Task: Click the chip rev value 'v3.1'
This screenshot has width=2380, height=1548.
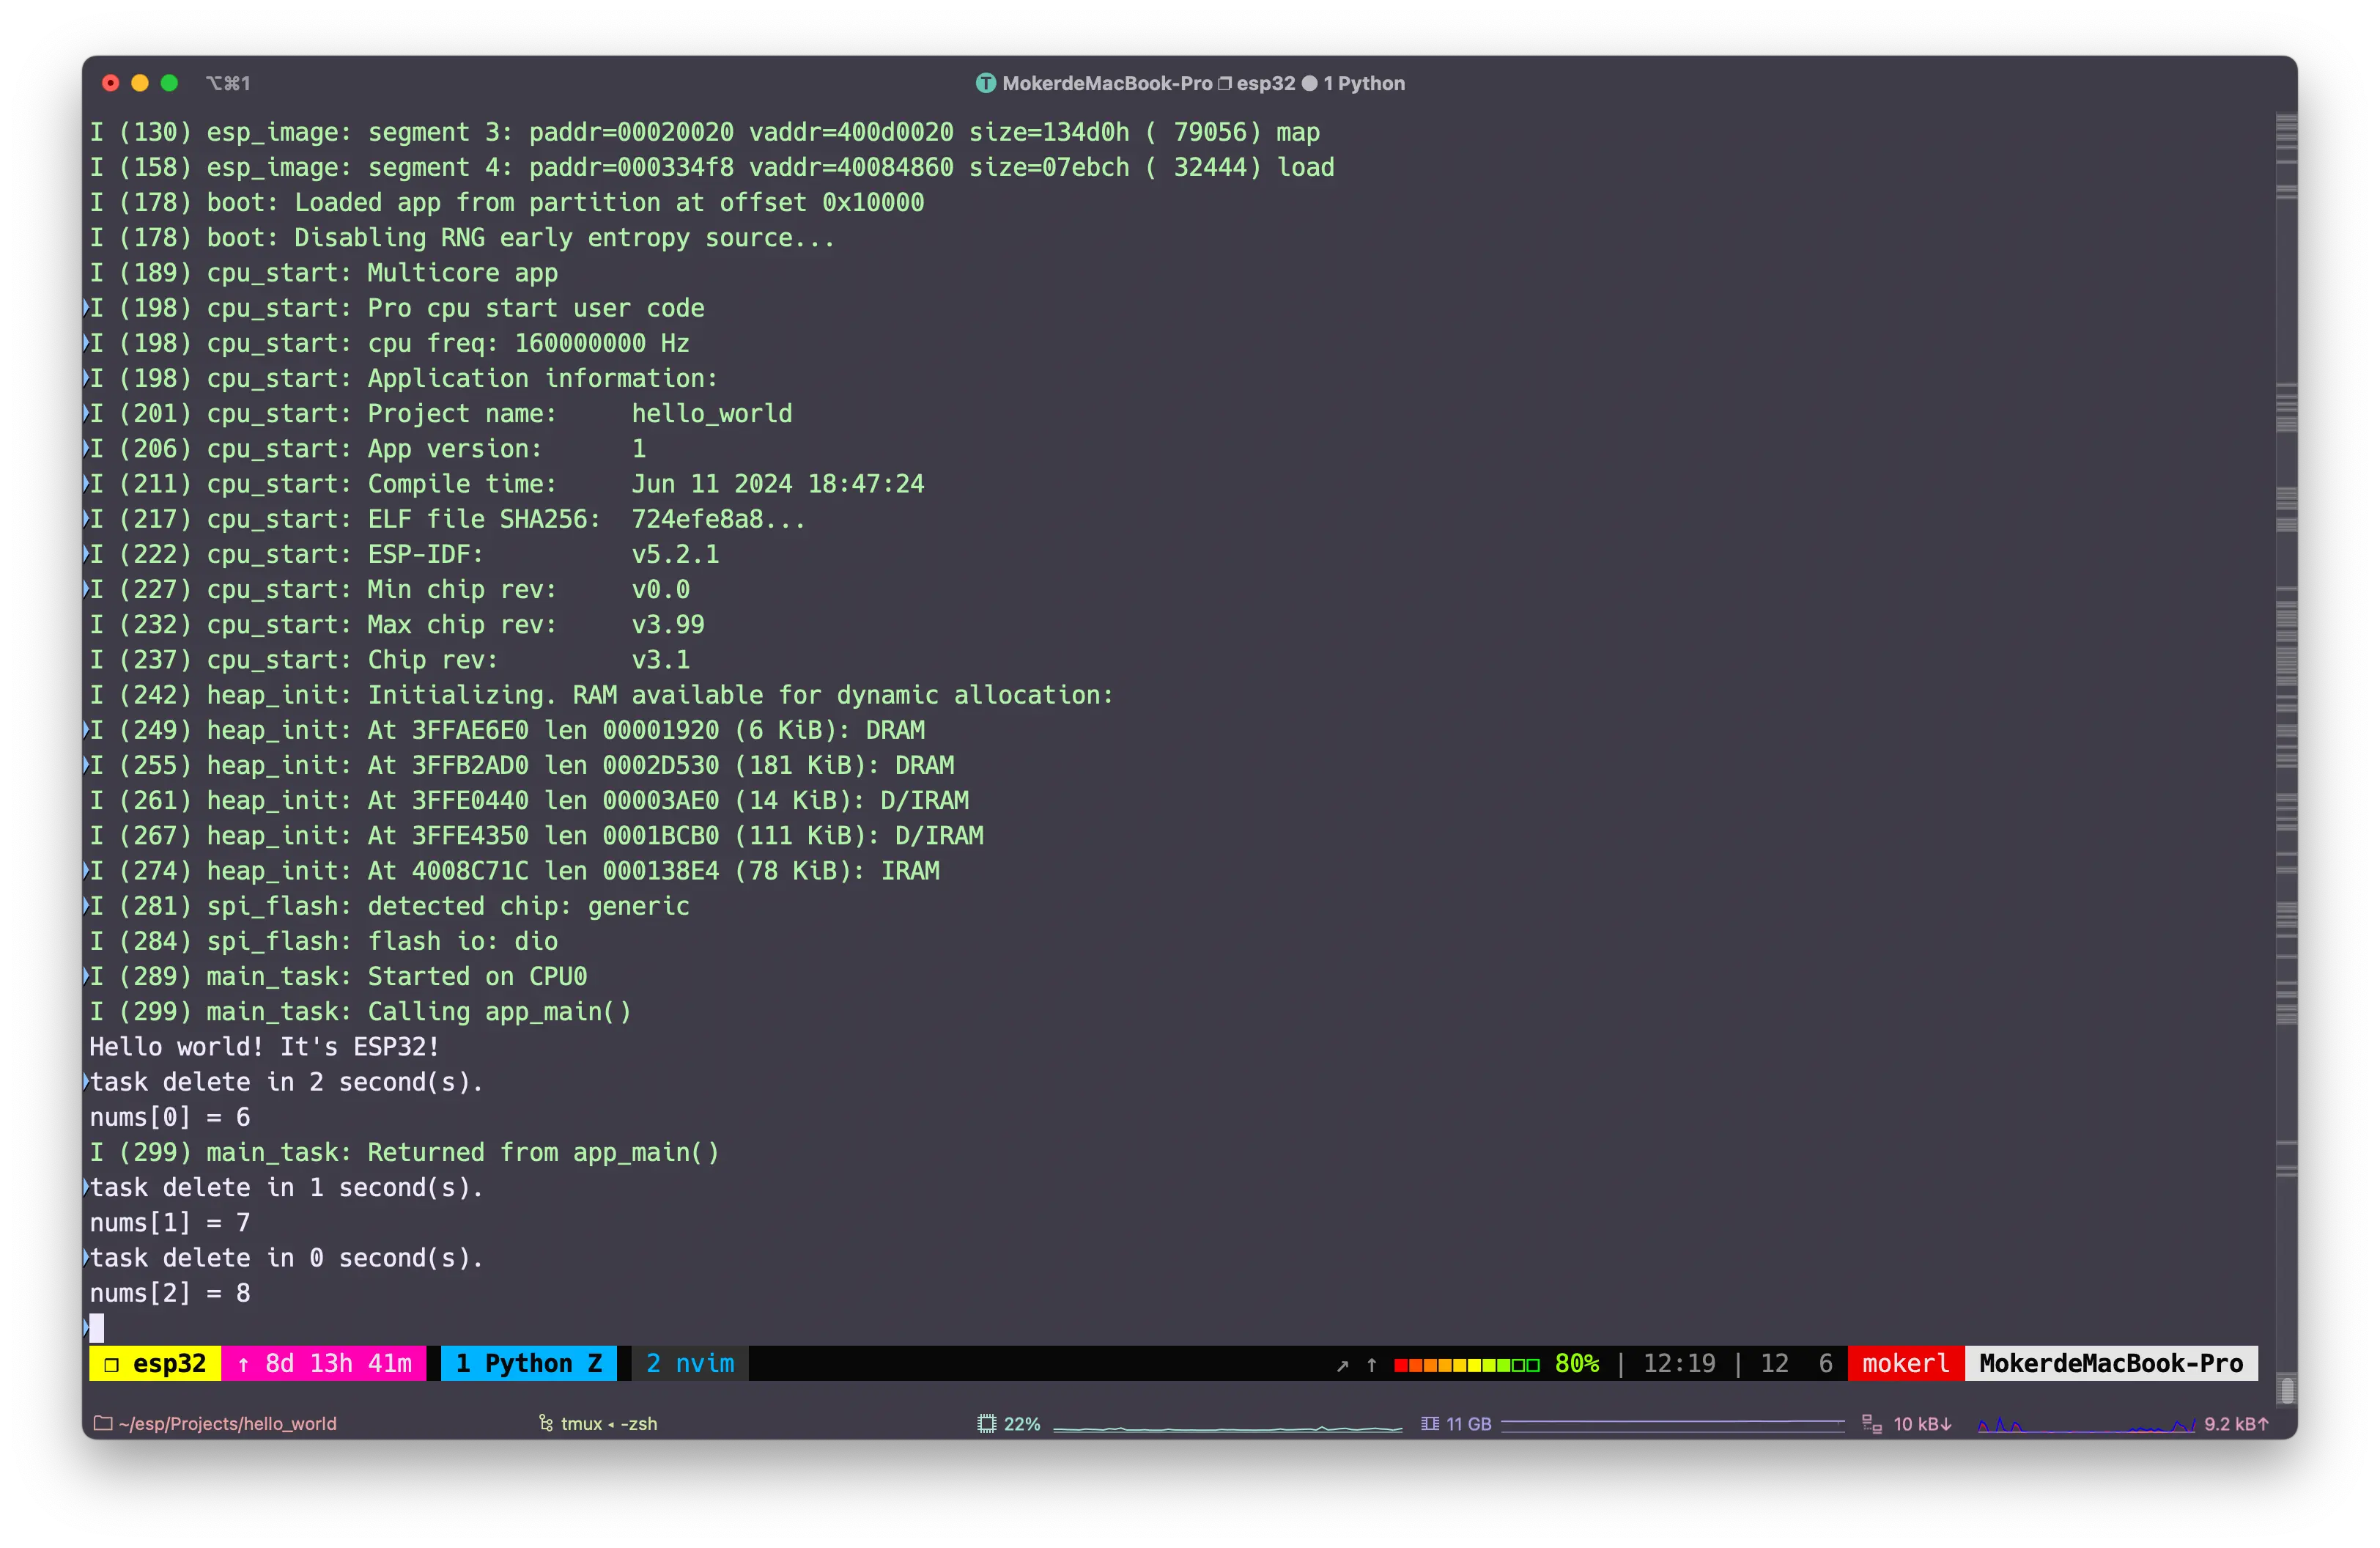Action: pyautogui.click(x=660, y=660)
